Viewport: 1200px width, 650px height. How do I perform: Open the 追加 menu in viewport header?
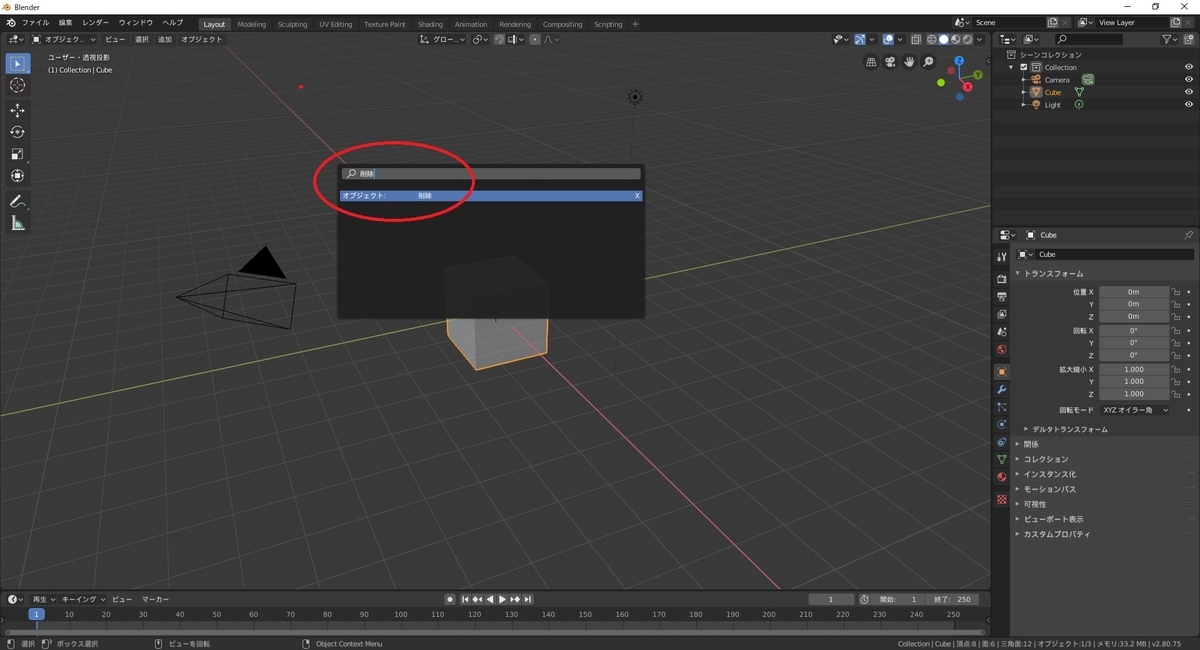point(165,40)
